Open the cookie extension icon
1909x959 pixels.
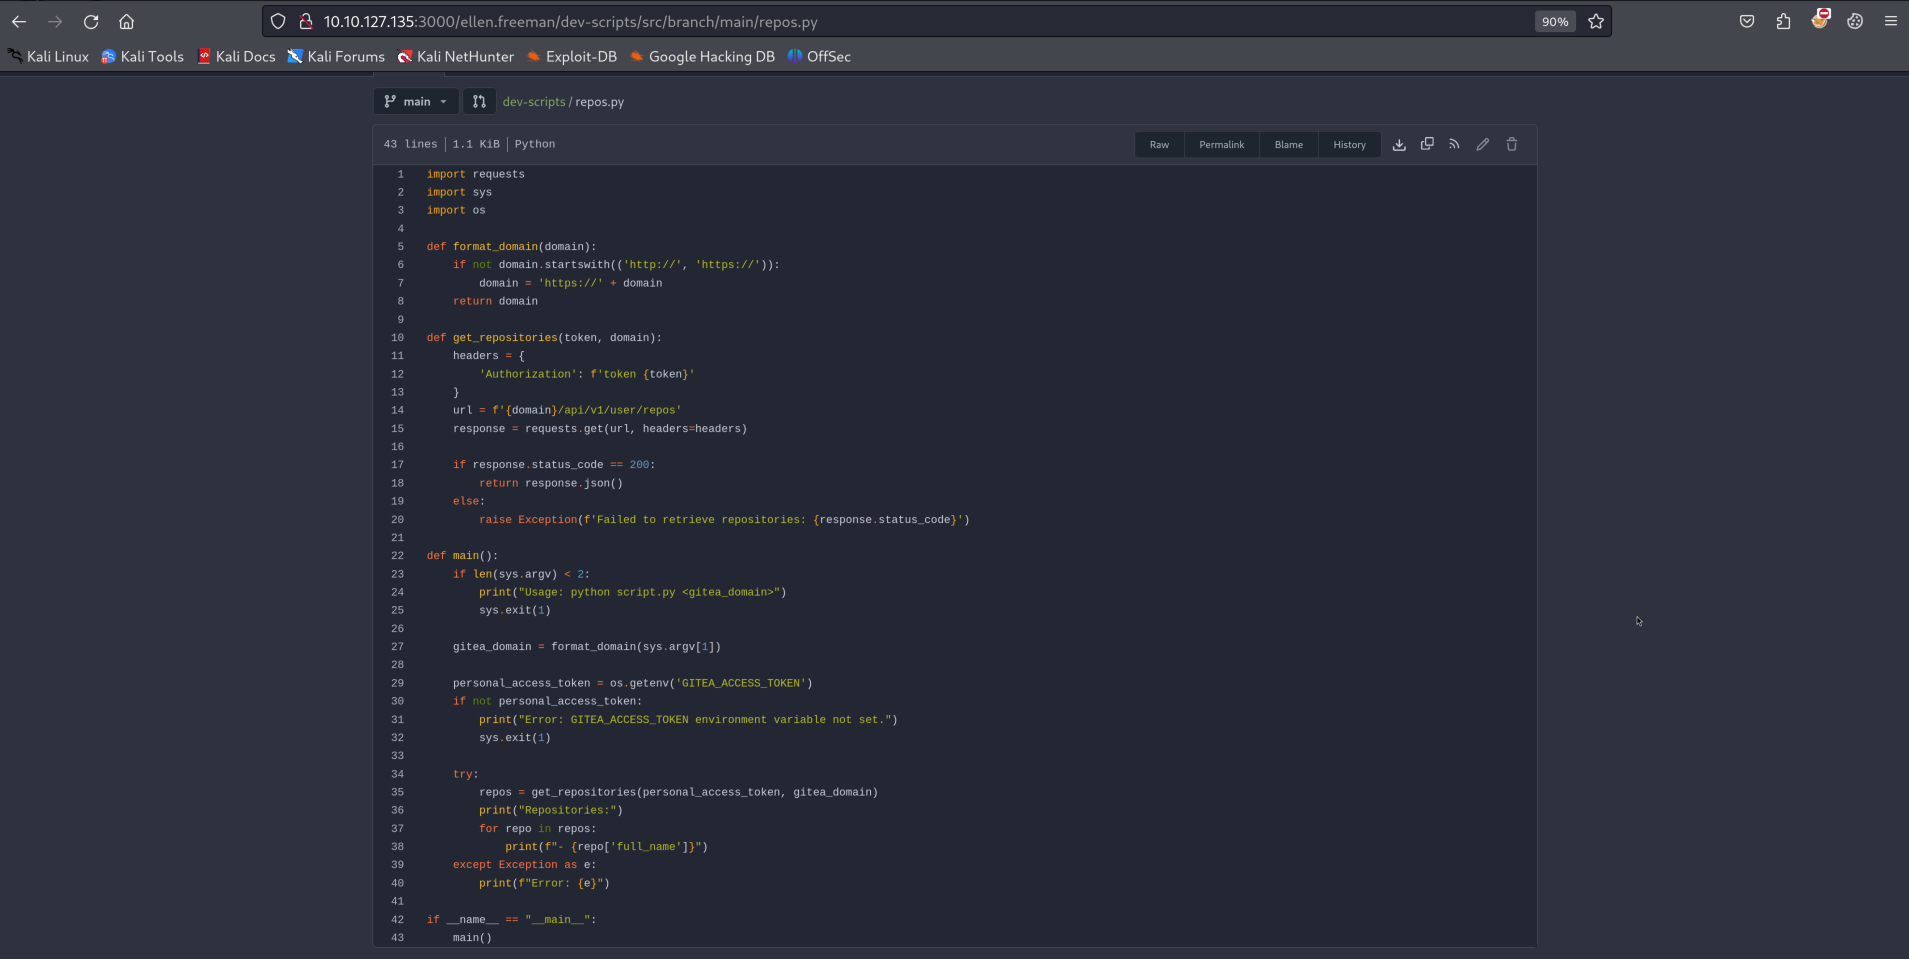(x=1855, y=22)
